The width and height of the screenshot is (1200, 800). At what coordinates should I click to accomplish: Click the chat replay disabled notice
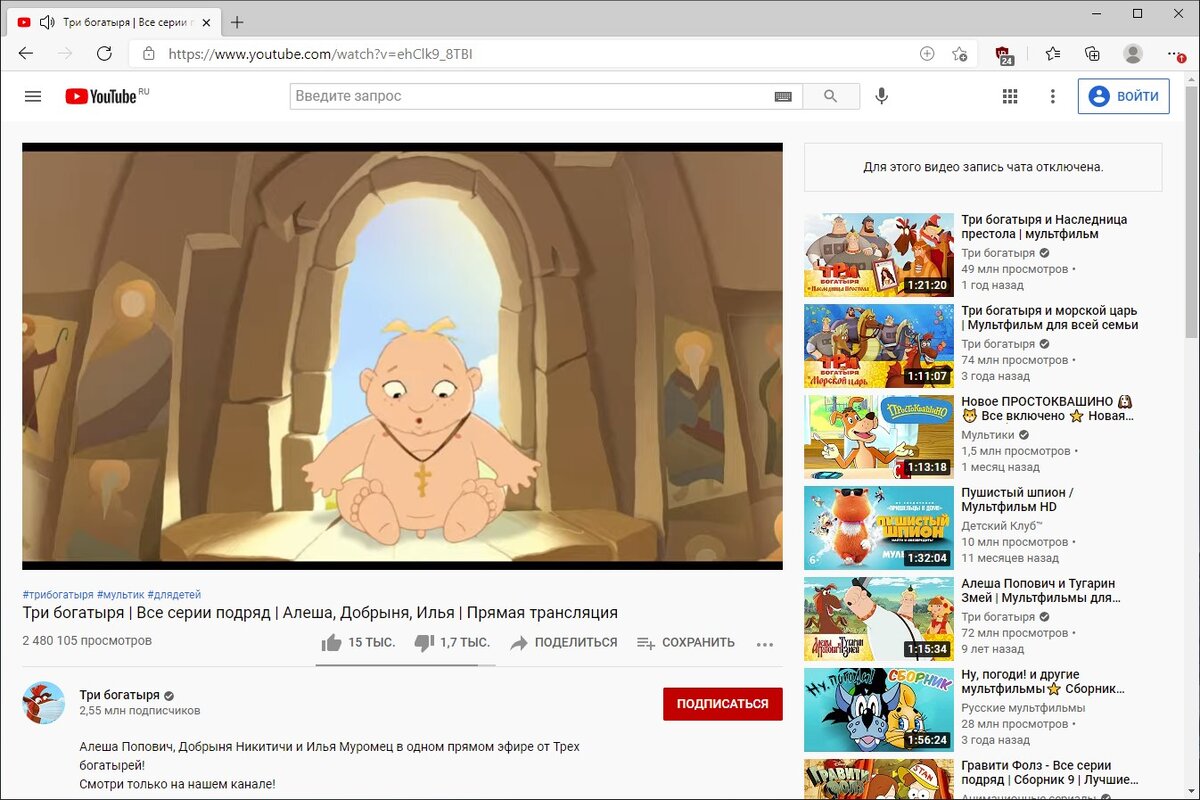point(983,167)
